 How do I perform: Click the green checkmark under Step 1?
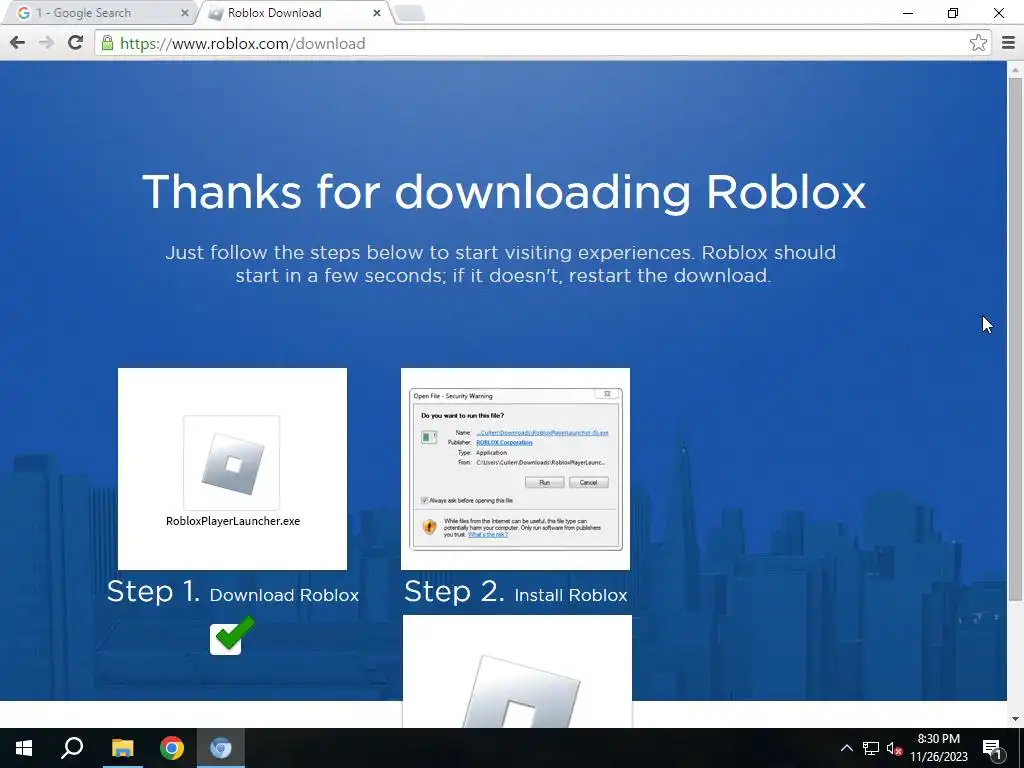coord(232,635)
